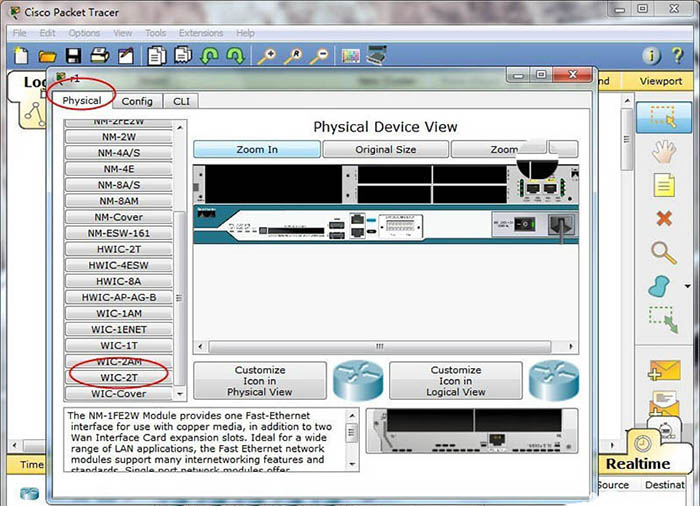Open the Options menu
700x506 pixels.
coord(84,33)
